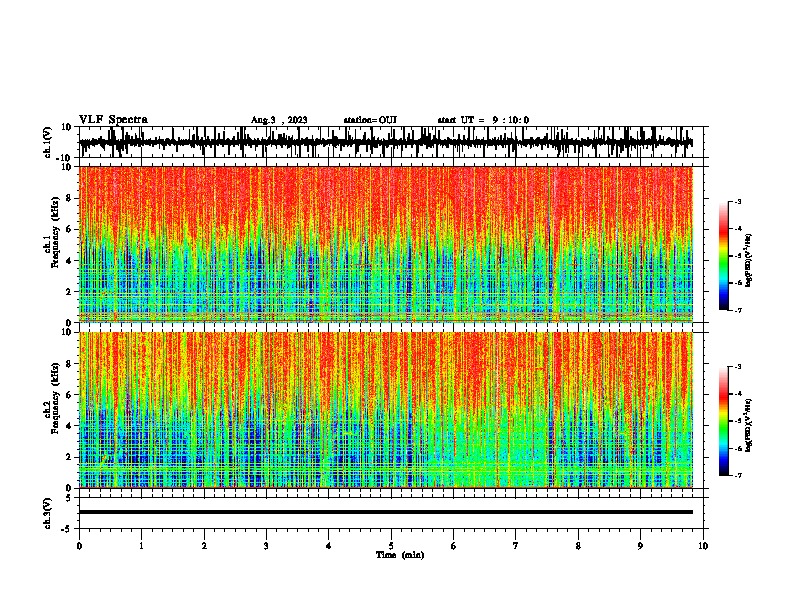Click the time axis tick label '0'
The height and width of the screenshot is (612, 792).
[79, 546]
